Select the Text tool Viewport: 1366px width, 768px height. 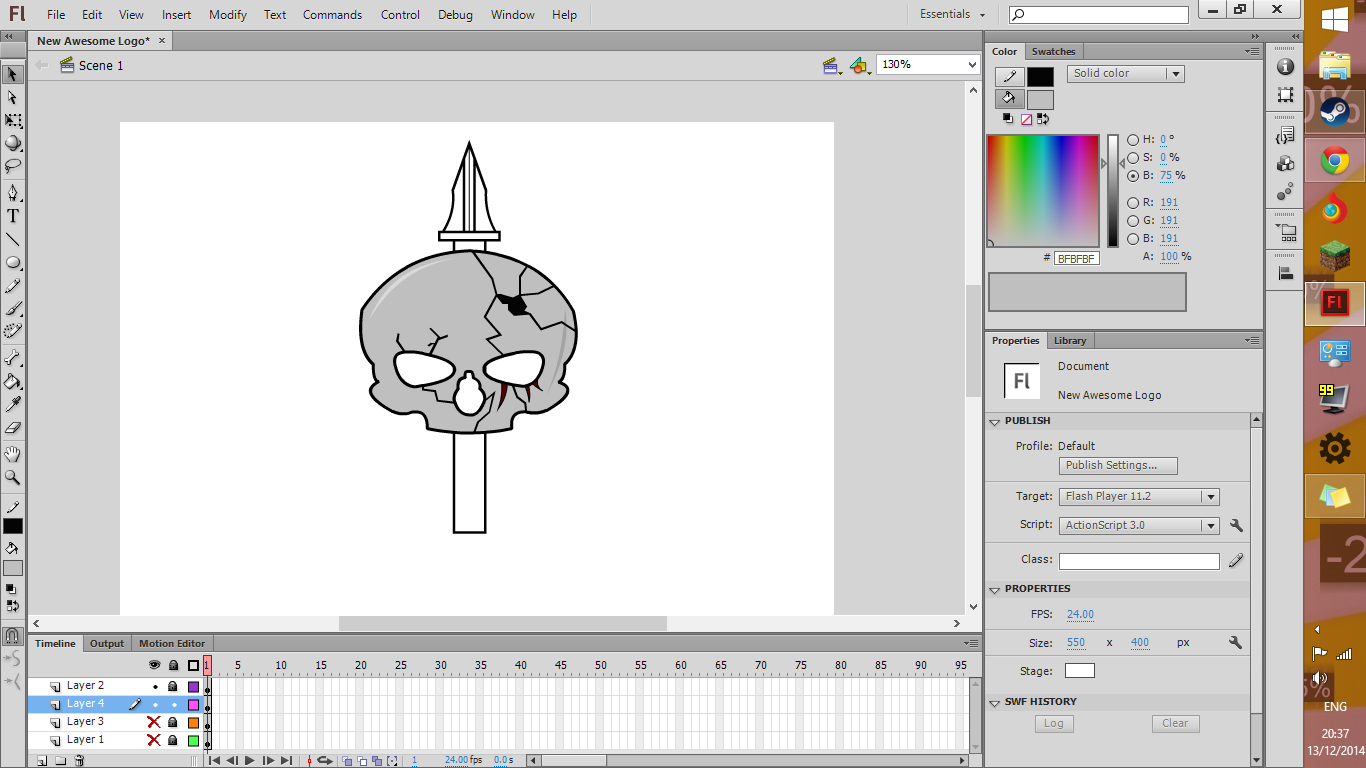click(13, 216)
